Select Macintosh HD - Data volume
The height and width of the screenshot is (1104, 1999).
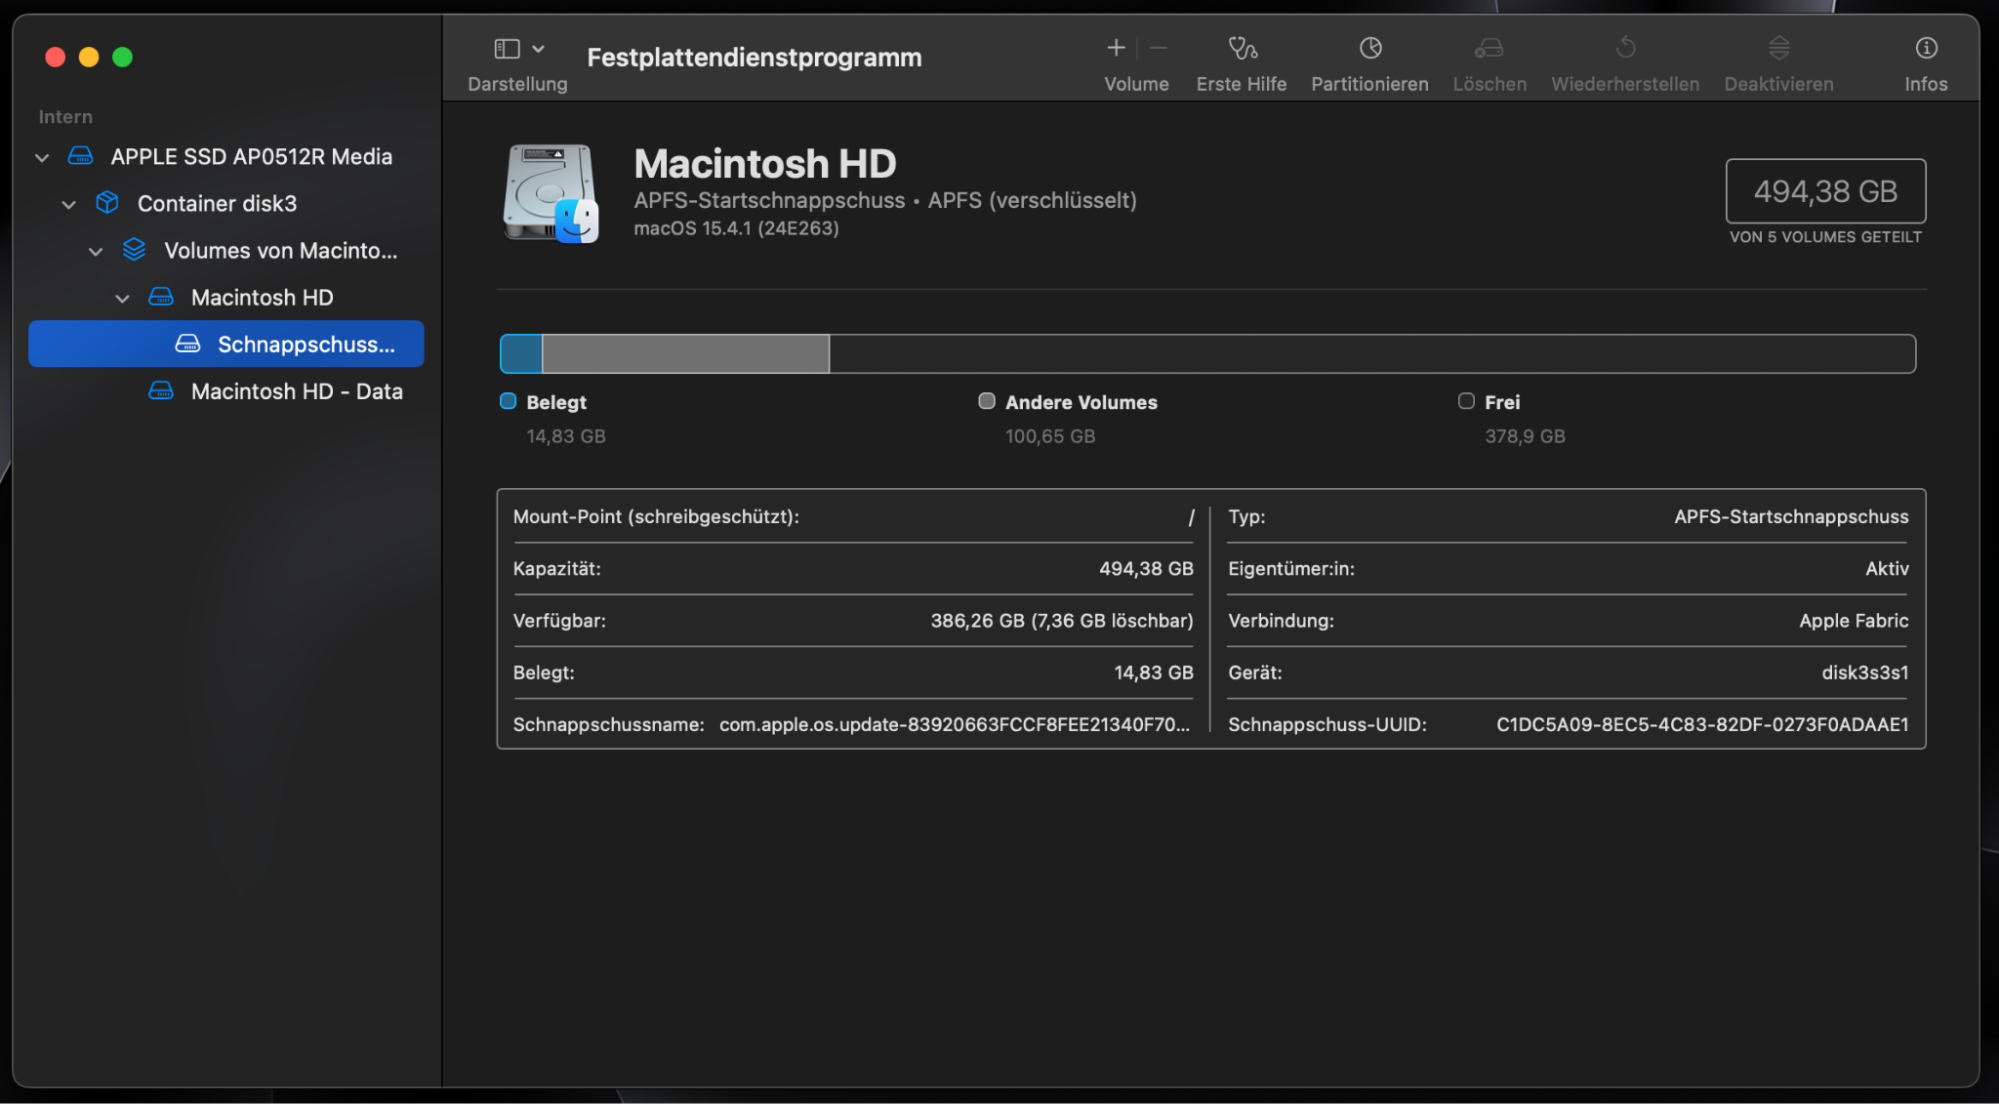tap(296, 392)
